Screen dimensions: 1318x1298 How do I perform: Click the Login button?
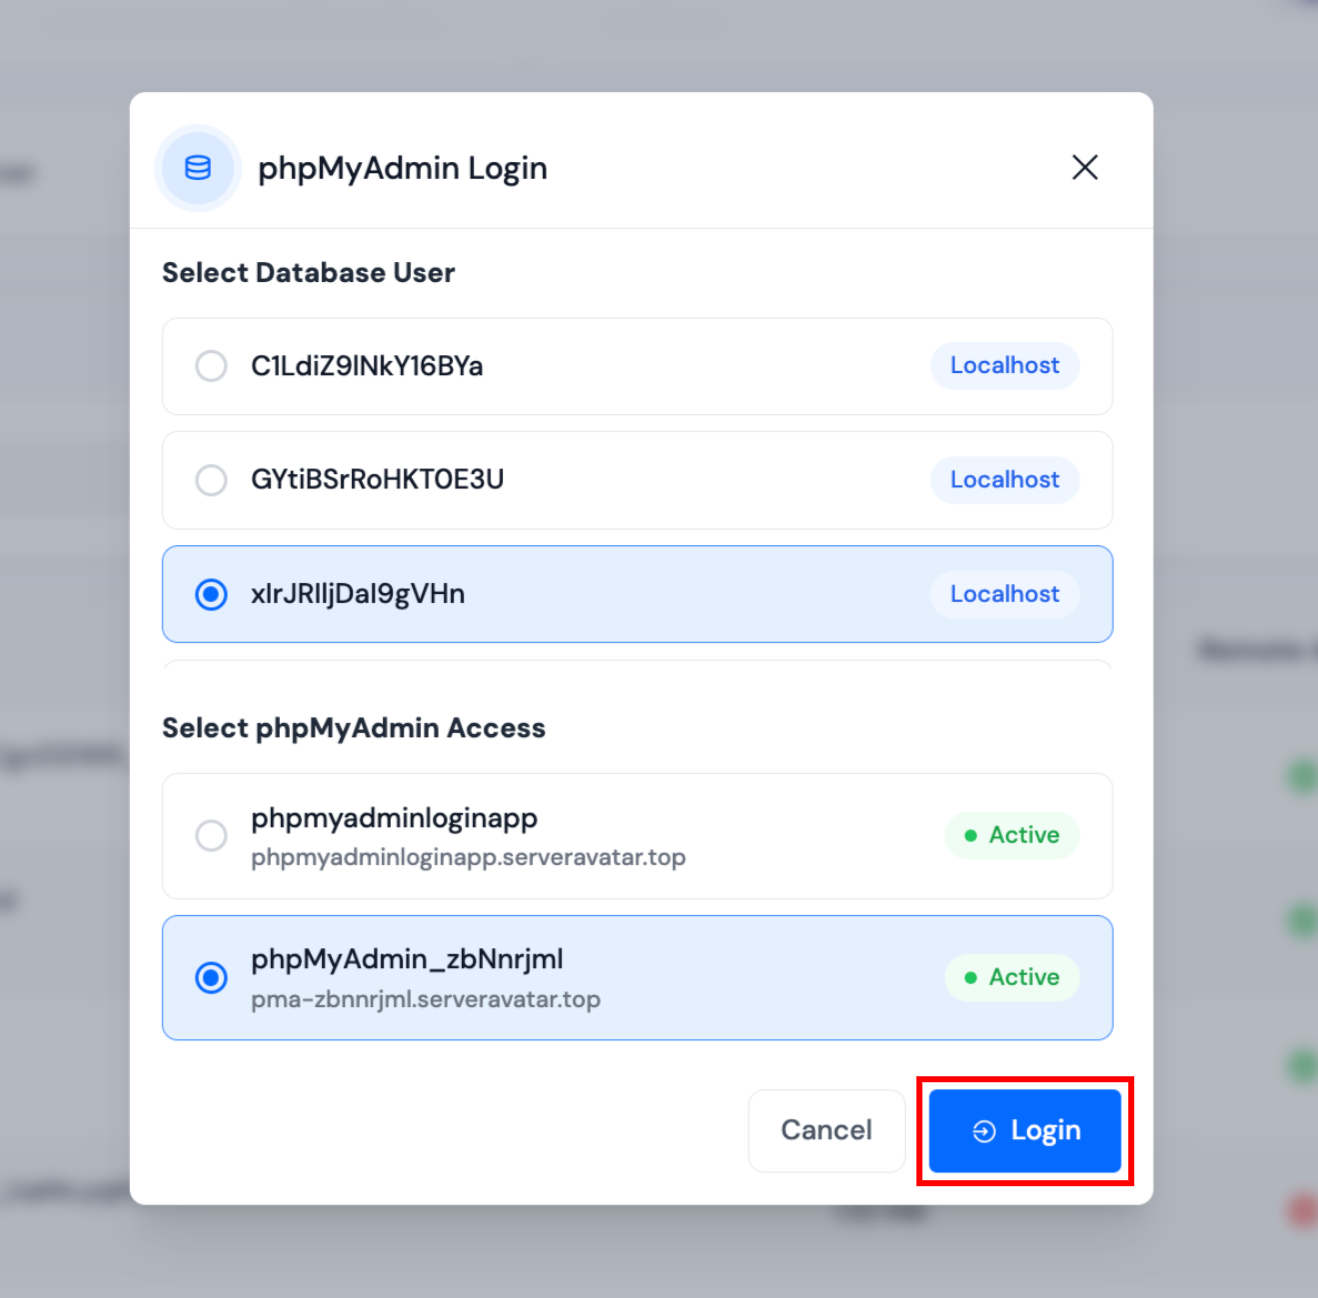1025,1130
